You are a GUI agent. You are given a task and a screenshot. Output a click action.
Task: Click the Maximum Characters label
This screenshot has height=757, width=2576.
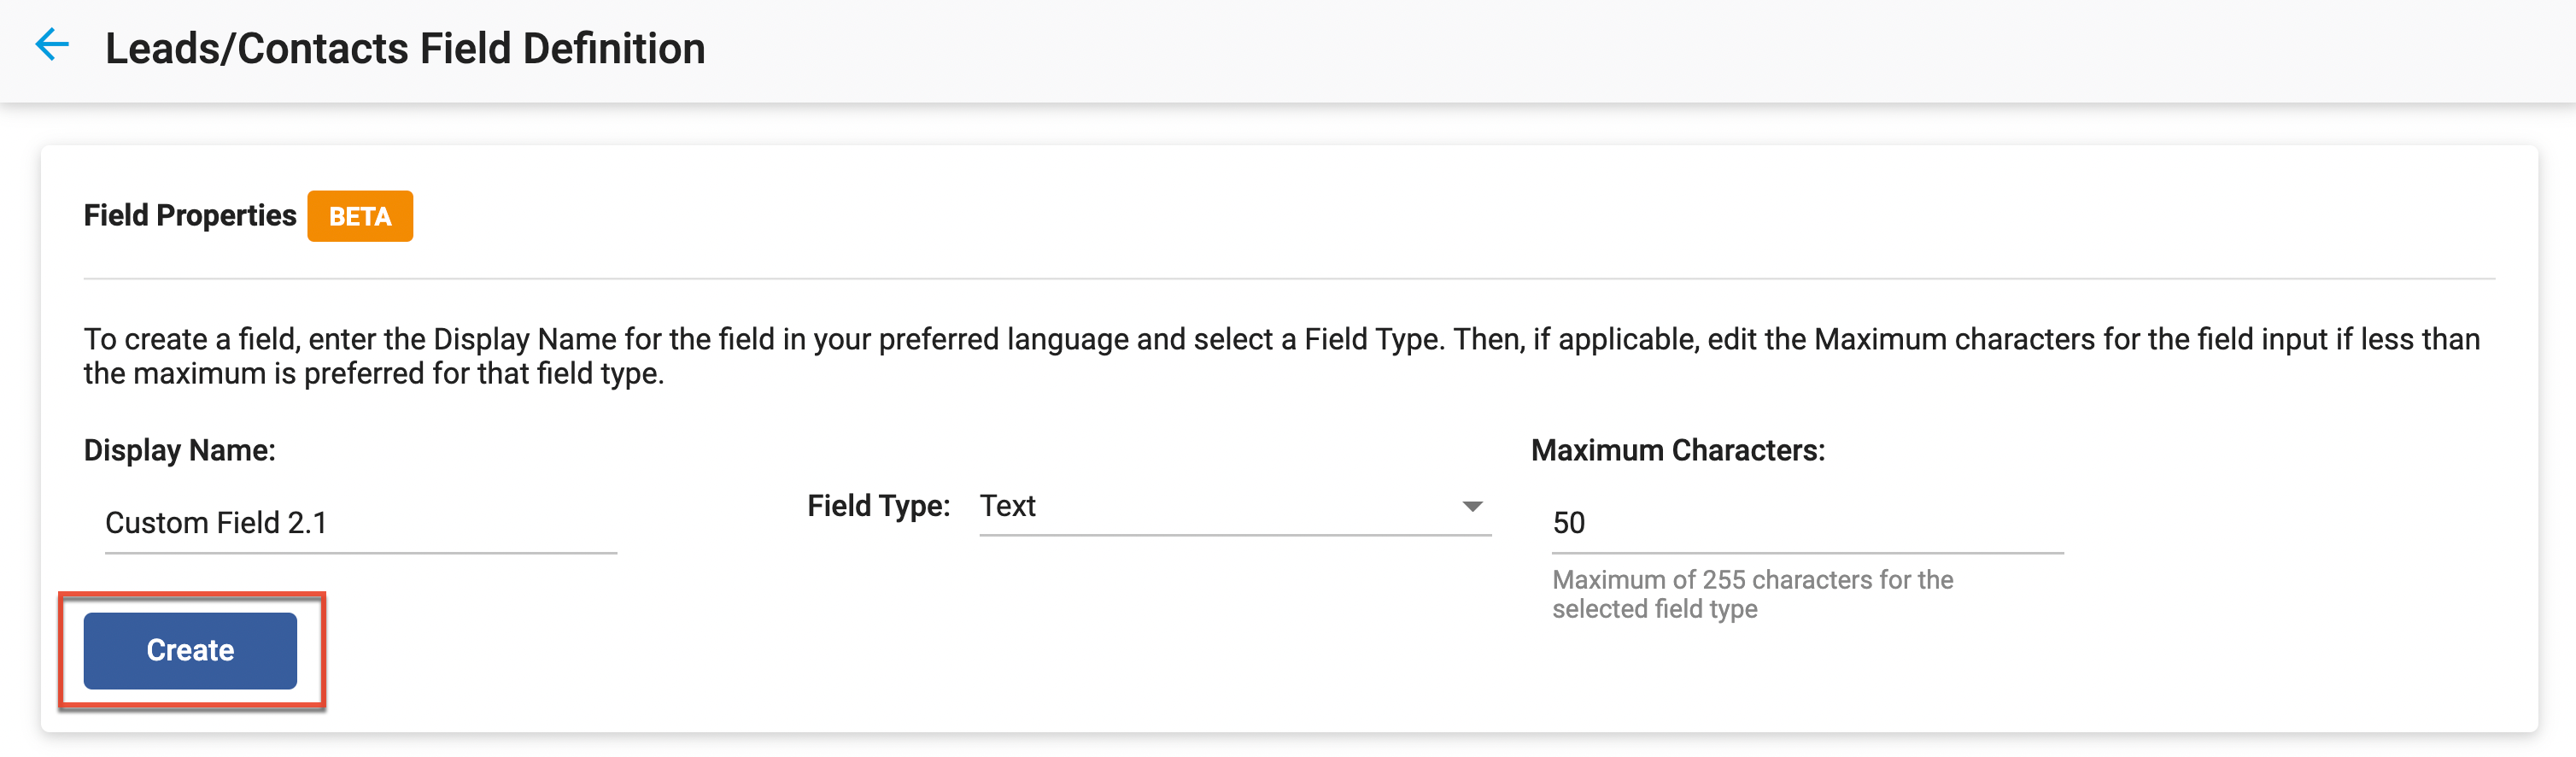click(x=1677, y=450)
